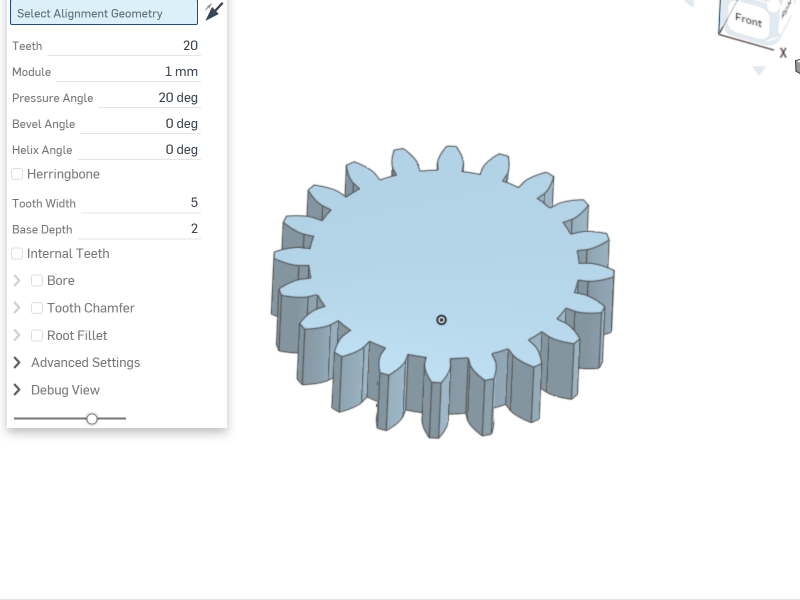Click the gear origin point marker
Screen dimensions: 800x600
441,320
